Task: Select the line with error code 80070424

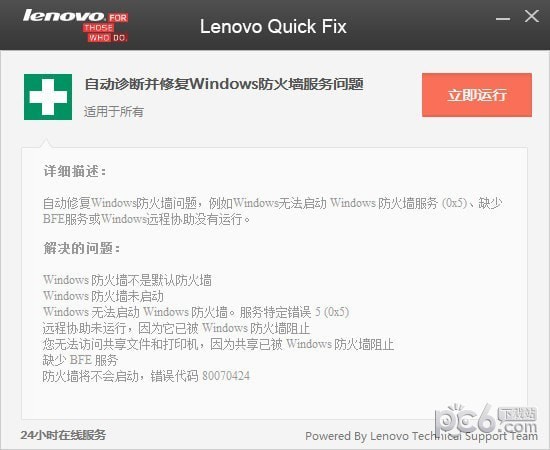Action: point(146,376)
